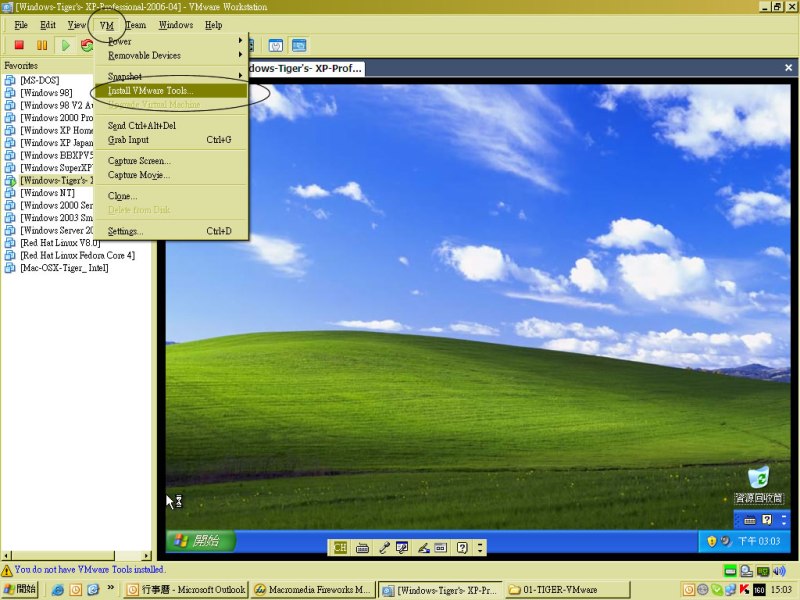Click the handwriting pen icon on IME bar
The height and width of the screenshot is (600, 800).
pos(423,548)
